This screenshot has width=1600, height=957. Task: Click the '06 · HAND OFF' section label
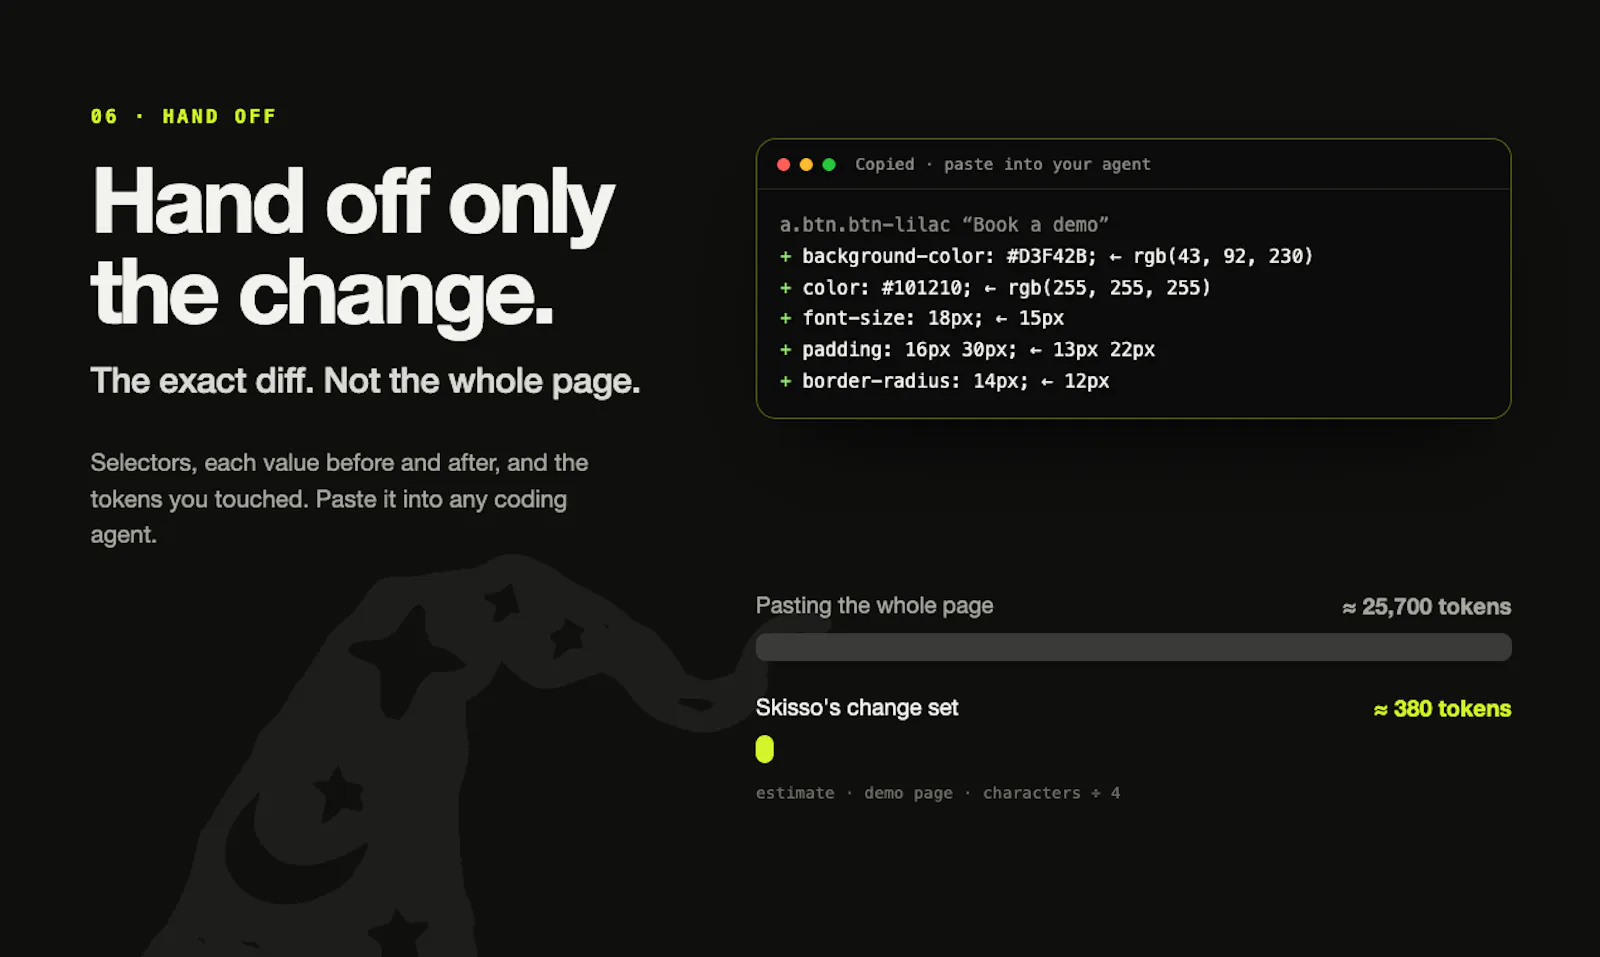pyautogui.click(x=183, y=116)
